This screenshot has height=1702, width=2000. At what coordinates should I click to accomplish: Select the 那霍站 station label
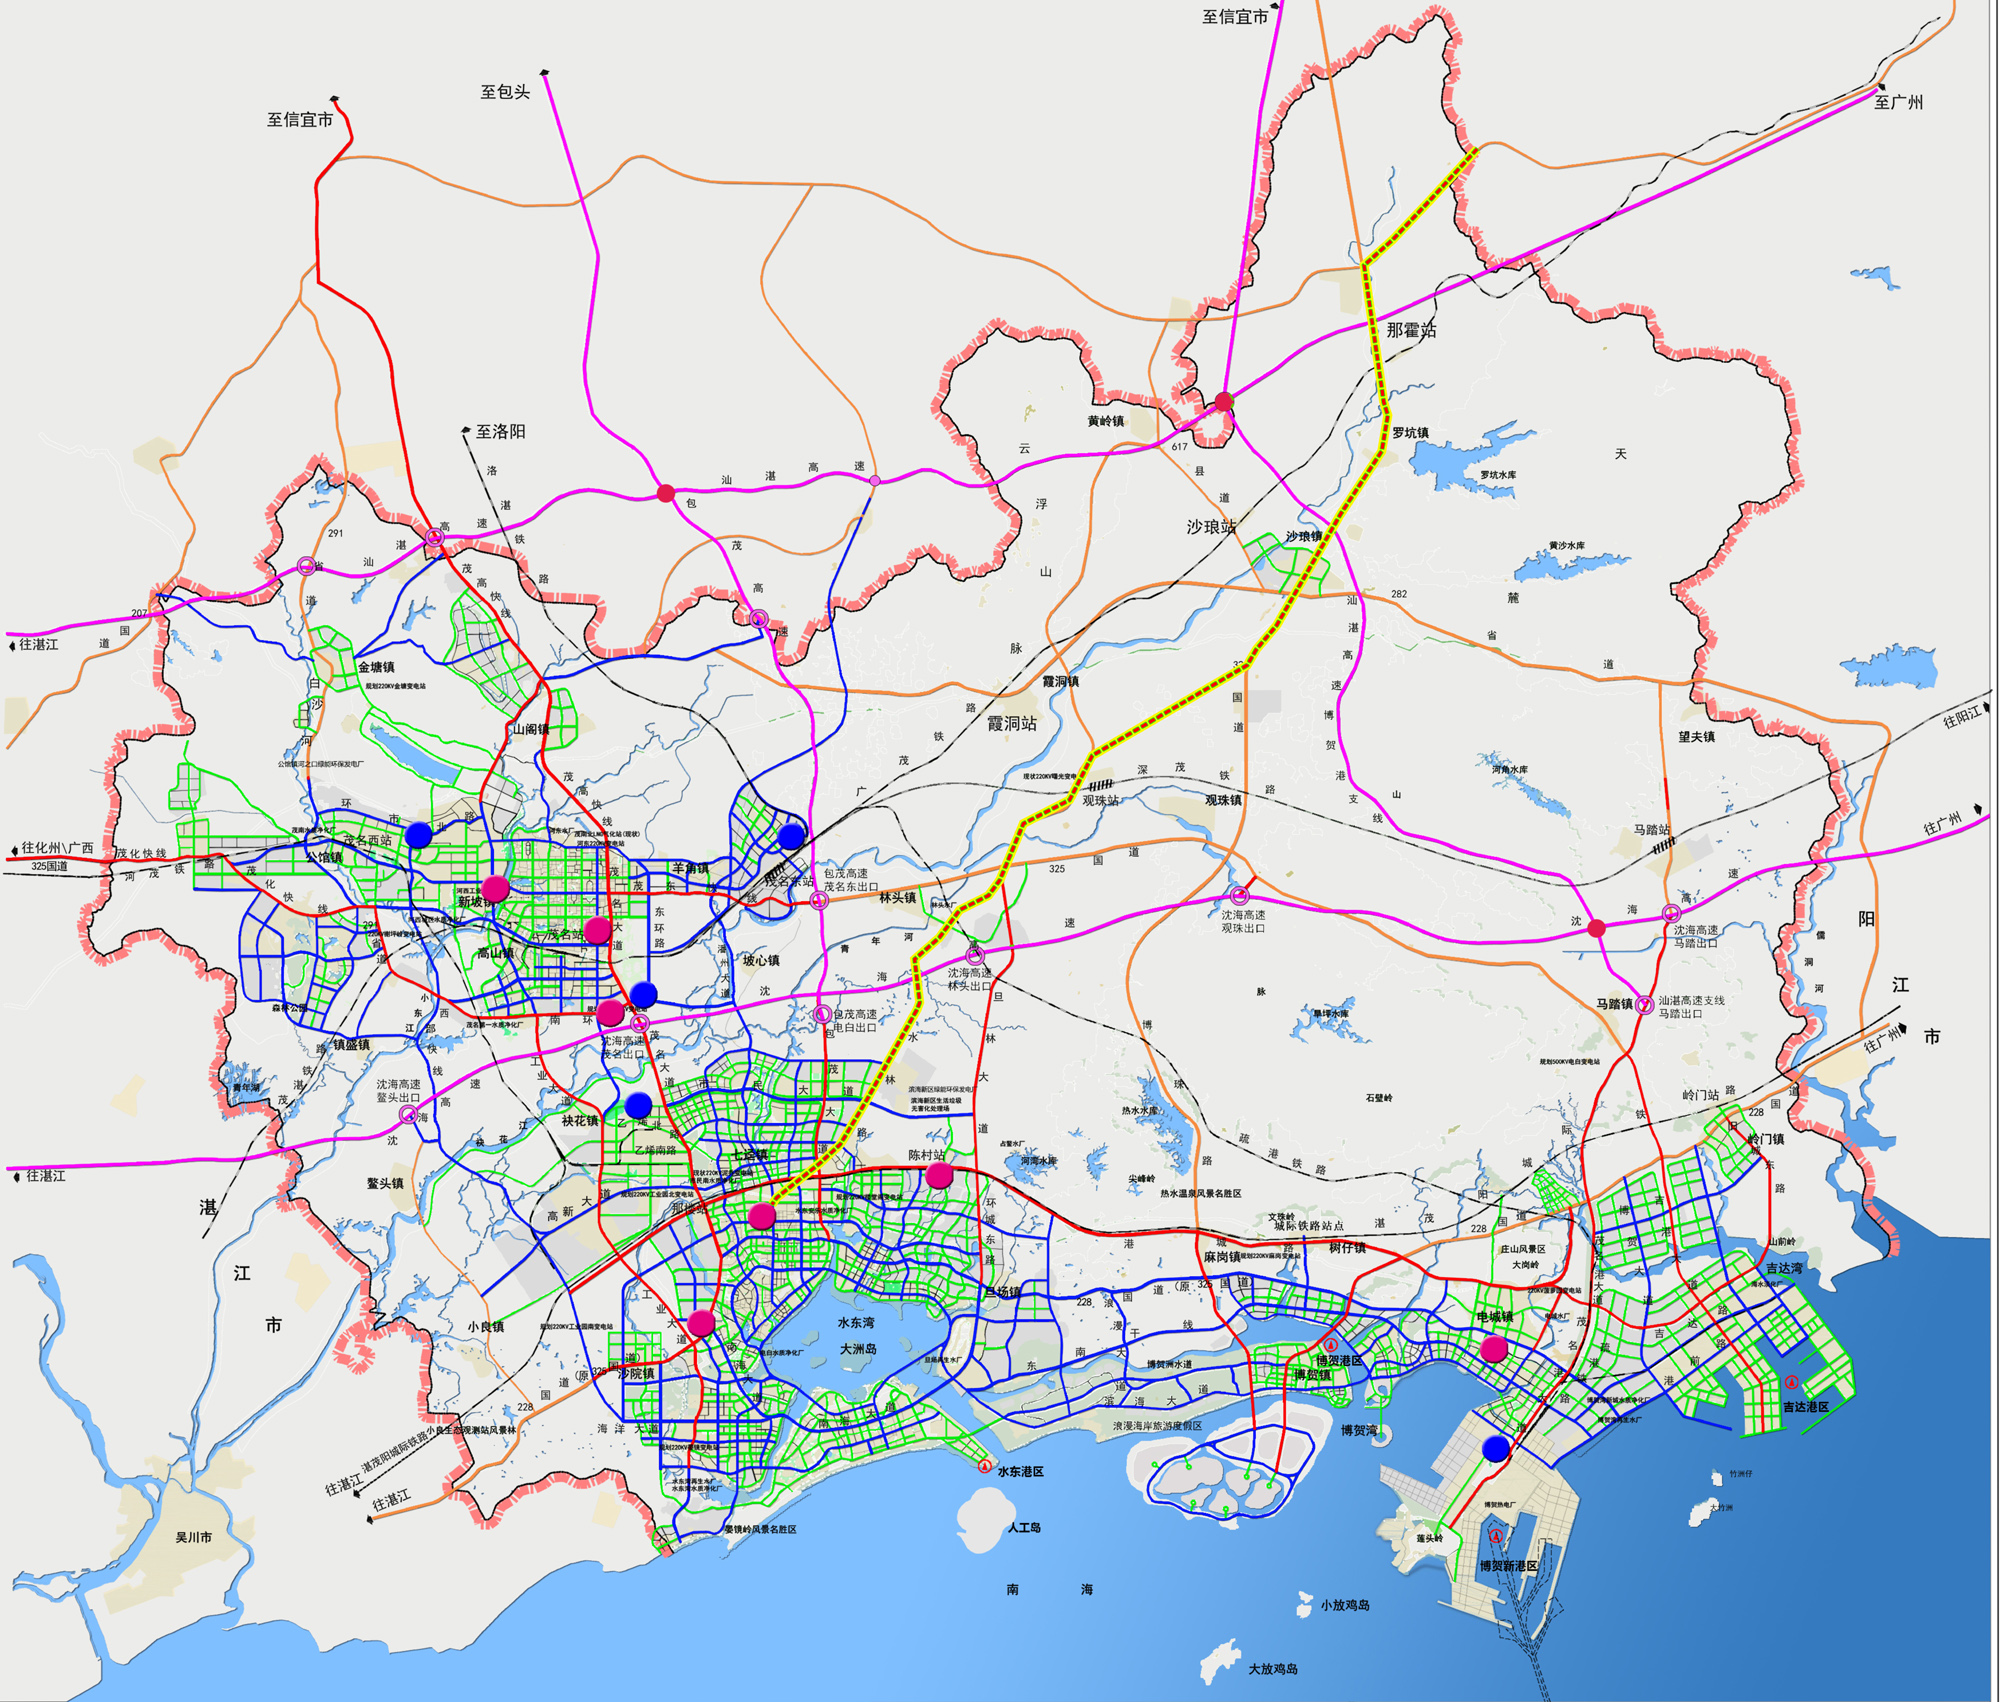point(1410,330)
